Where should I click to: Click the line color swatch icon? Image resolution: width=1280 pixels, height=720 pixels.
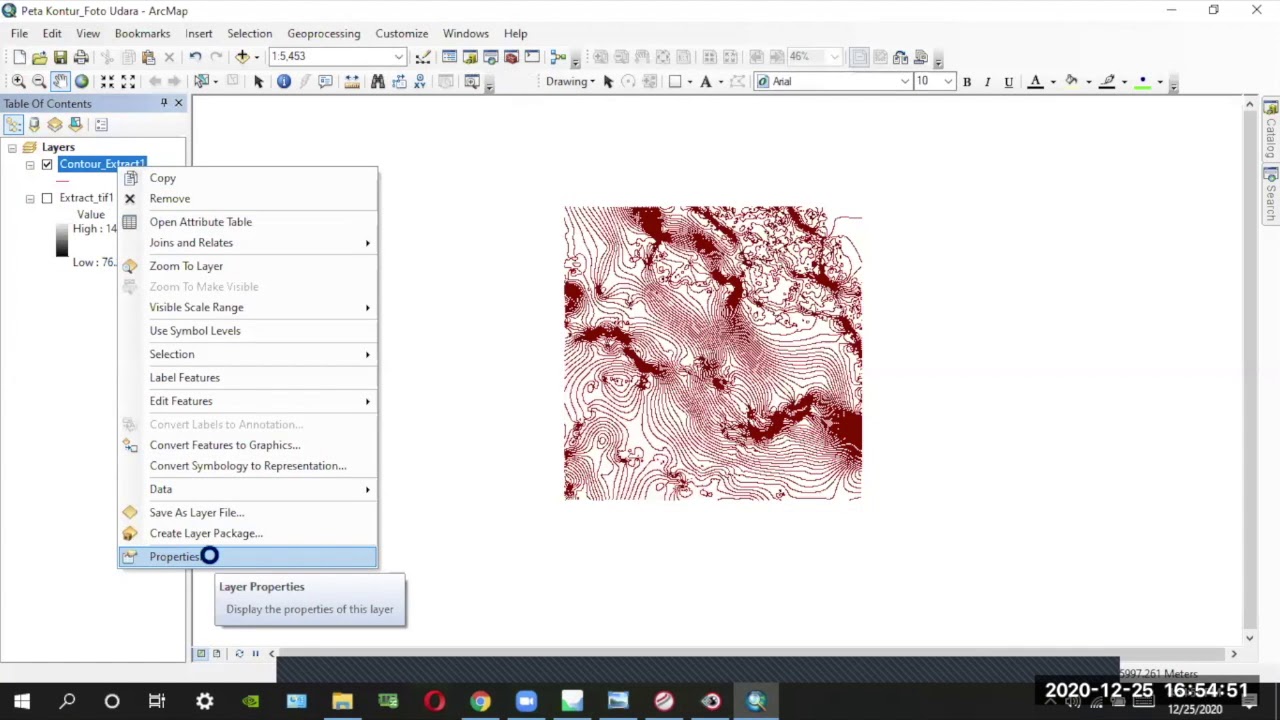[x=1107, y=81]
